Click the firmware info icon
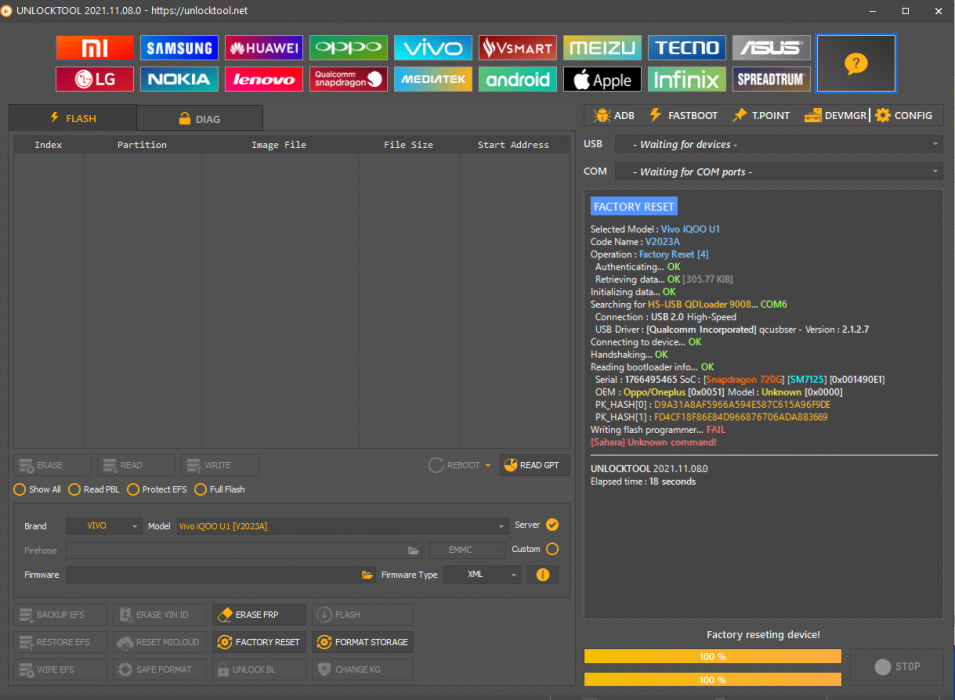This screenshot has width=955, height=700. [543, 574]
